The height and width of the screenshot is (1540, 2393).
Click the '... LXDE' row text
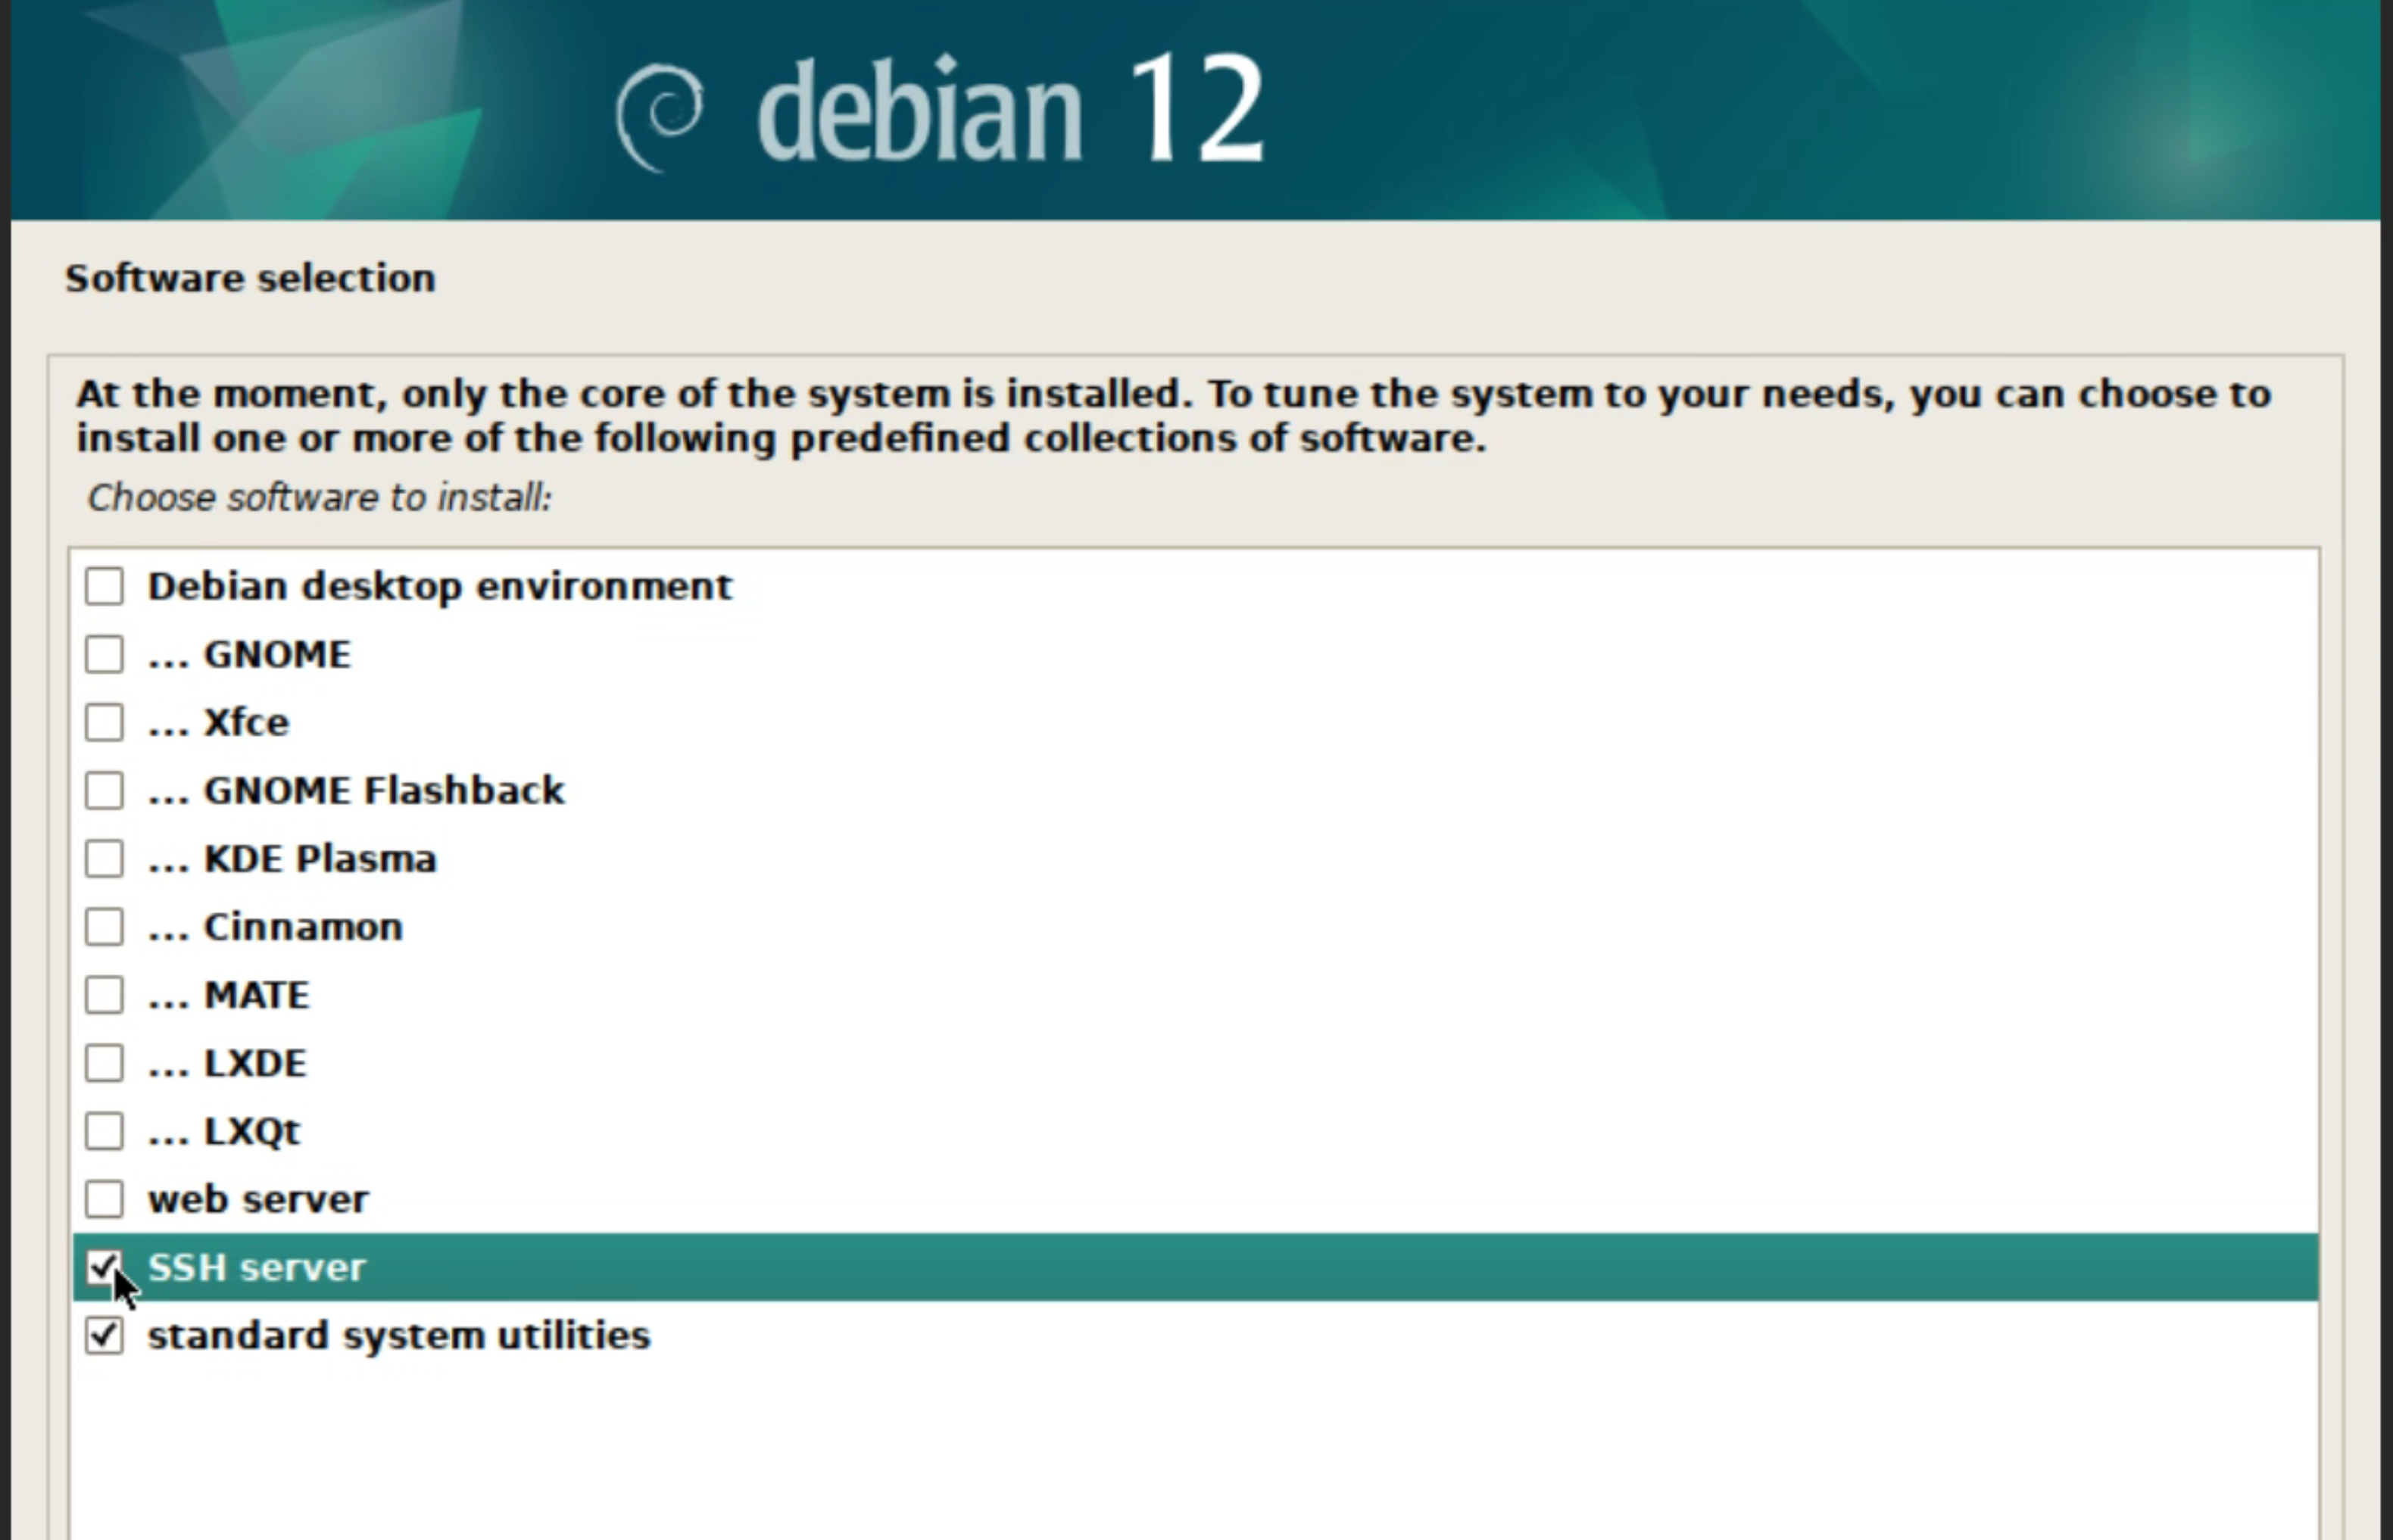[227, 1063]
